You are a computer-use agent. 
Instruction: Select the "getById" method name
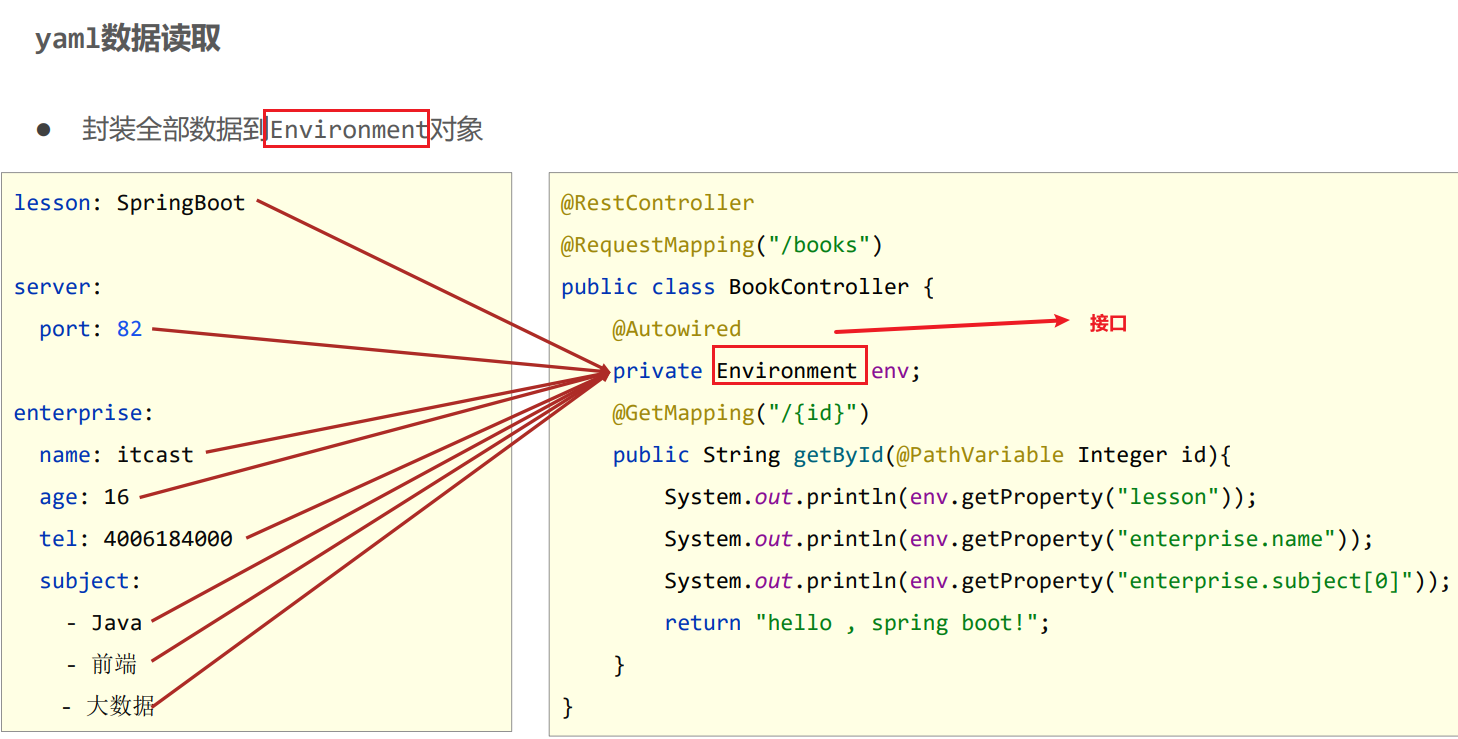pos(839,455)
